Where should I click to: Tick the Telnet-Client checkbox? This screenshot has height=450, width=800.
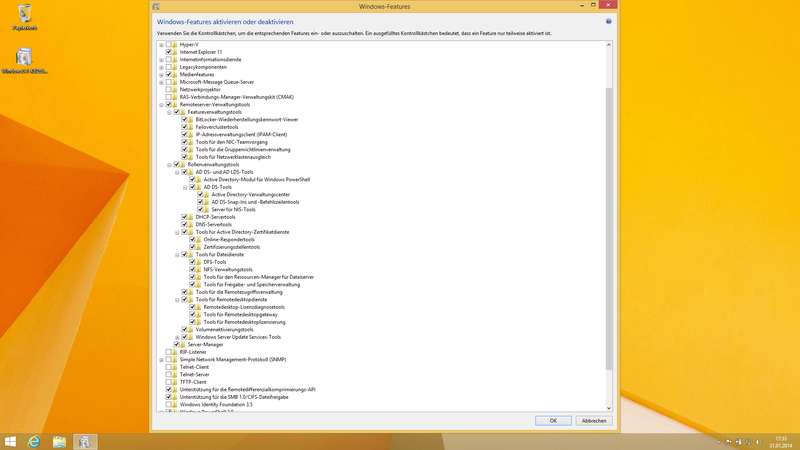click(168, 367)
